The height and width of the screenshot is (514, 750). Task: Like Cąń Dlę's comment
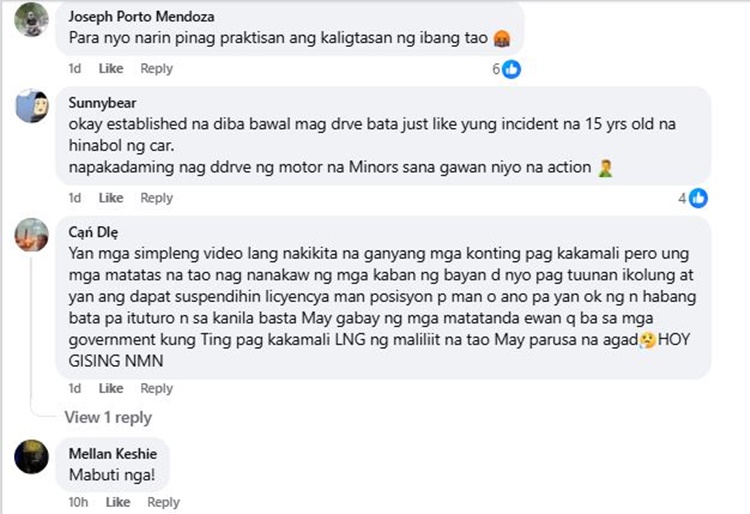tap(111, 388)
